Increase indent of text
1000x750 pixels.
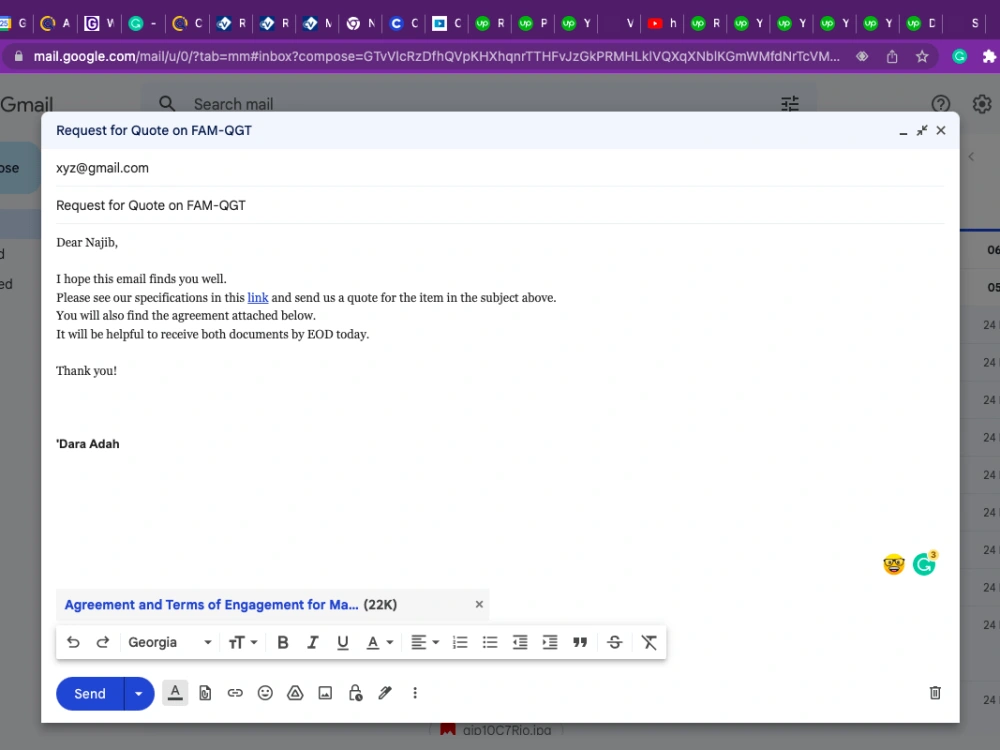(x=550, y=642)
